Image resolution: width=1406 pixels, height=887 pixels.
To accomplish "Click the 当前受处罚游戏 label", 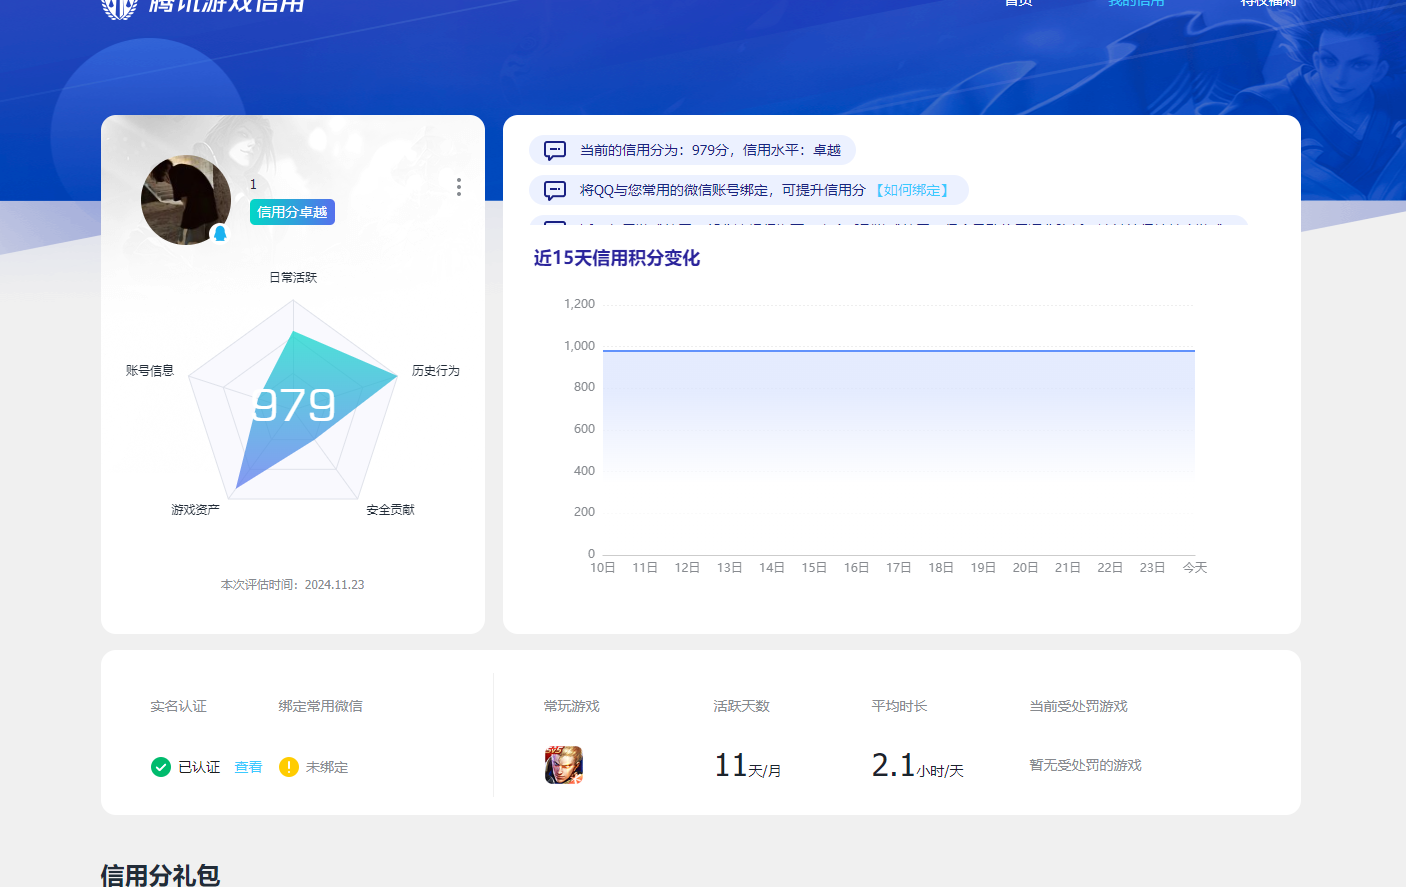I will click(x=1078, y=706).
